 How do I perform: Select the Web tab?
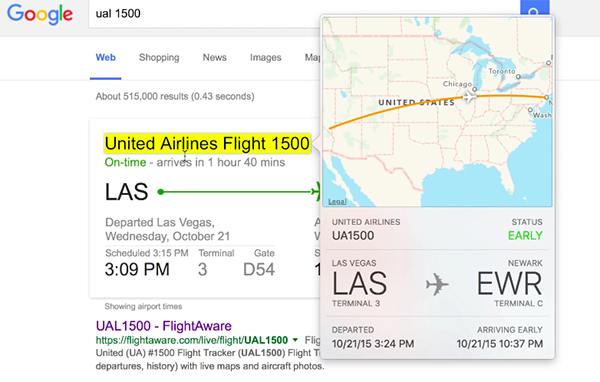tap(106, 57)
